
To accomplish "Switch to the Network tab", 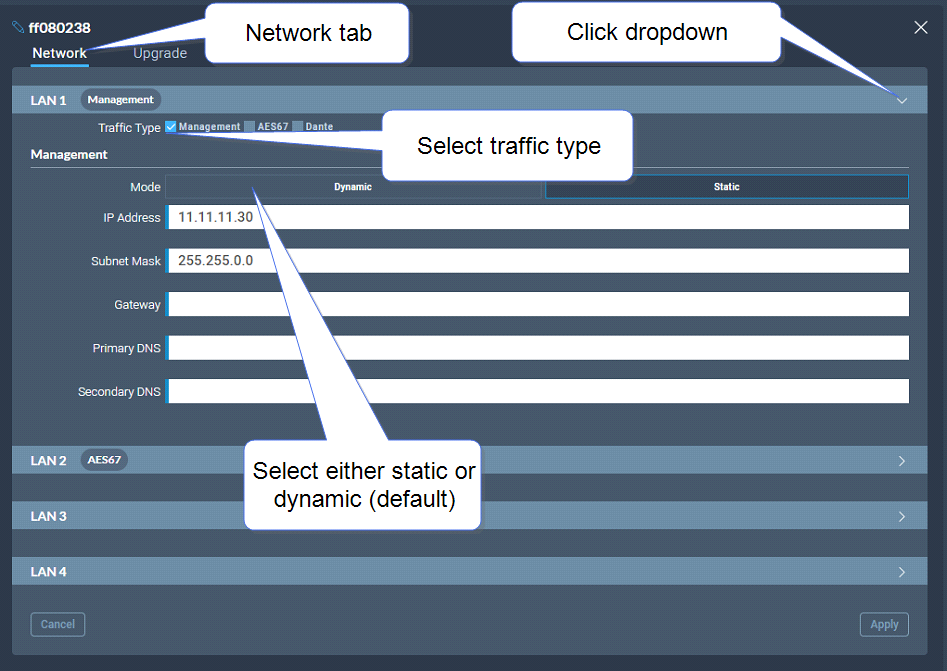I will 59,53.
